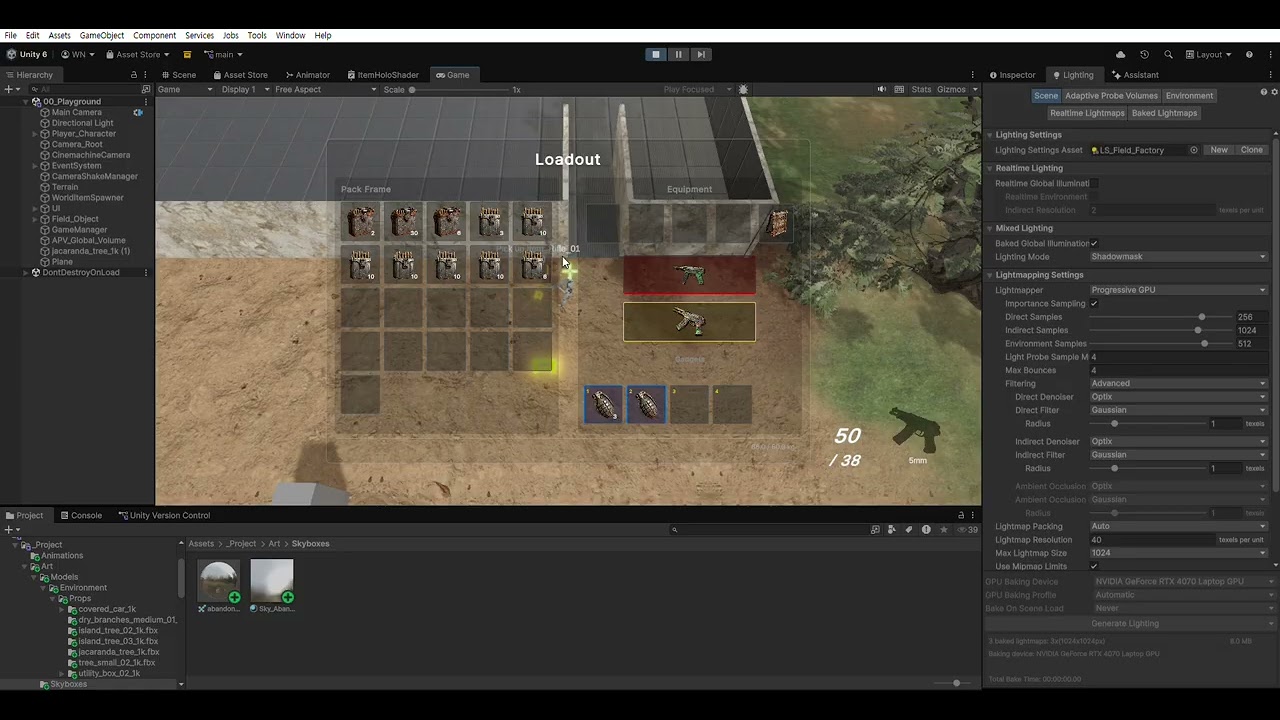
Task: Open Unity cloud services icon
Action: click(1120, 54)
